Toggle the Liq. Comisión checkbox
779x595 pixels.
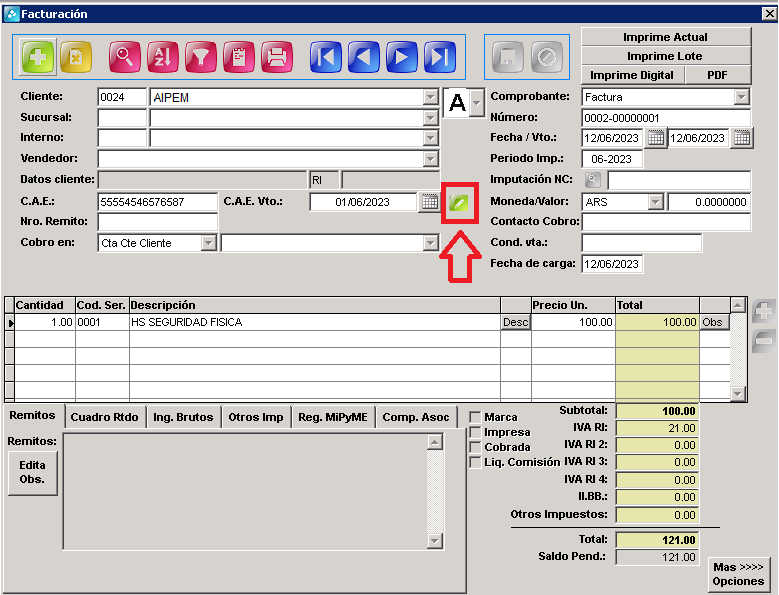pyautogui.click(x=475, y=462)
